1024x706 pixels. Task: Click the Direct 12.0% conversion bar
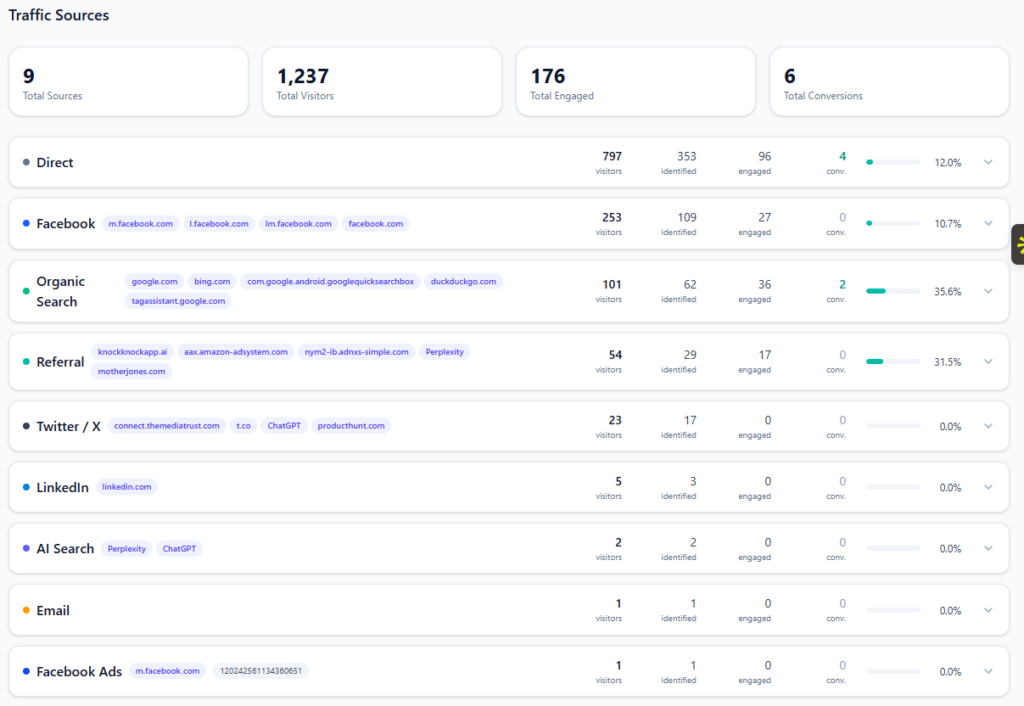click(893, 162)
